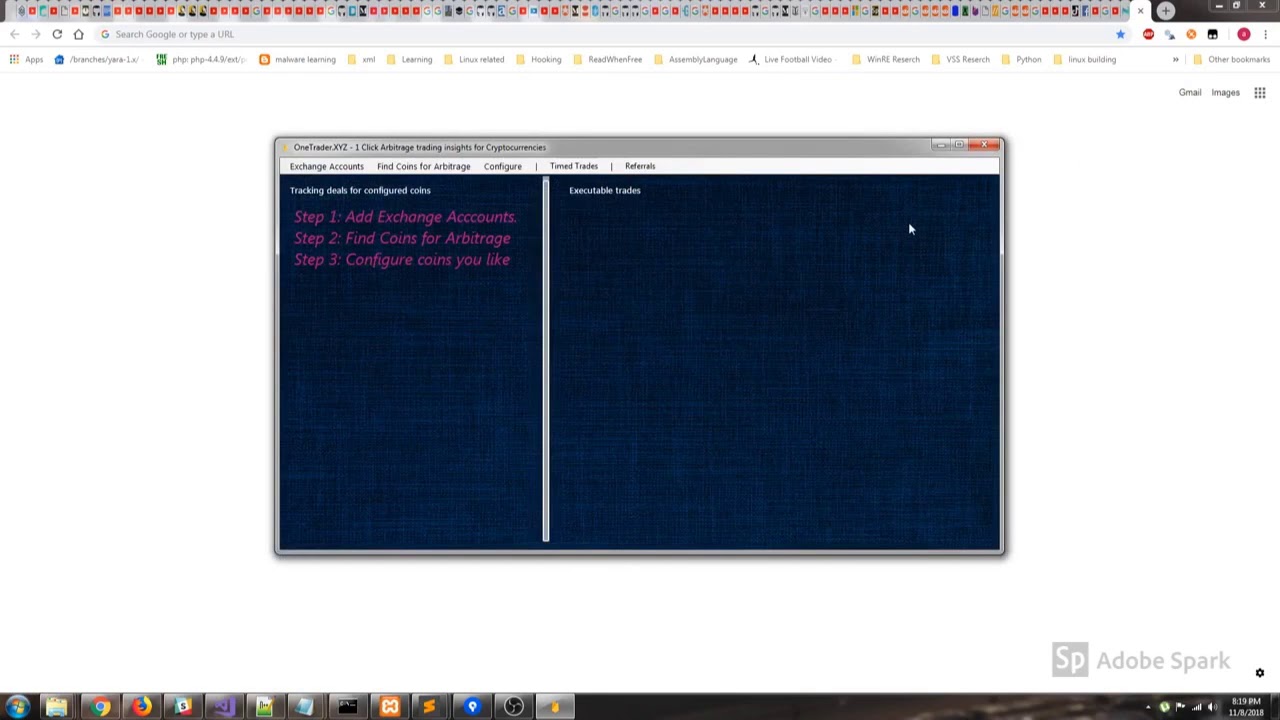Screen dimensions: 1280x720
Task: Close the active Chrome tab
Action: pos(1140,11)
